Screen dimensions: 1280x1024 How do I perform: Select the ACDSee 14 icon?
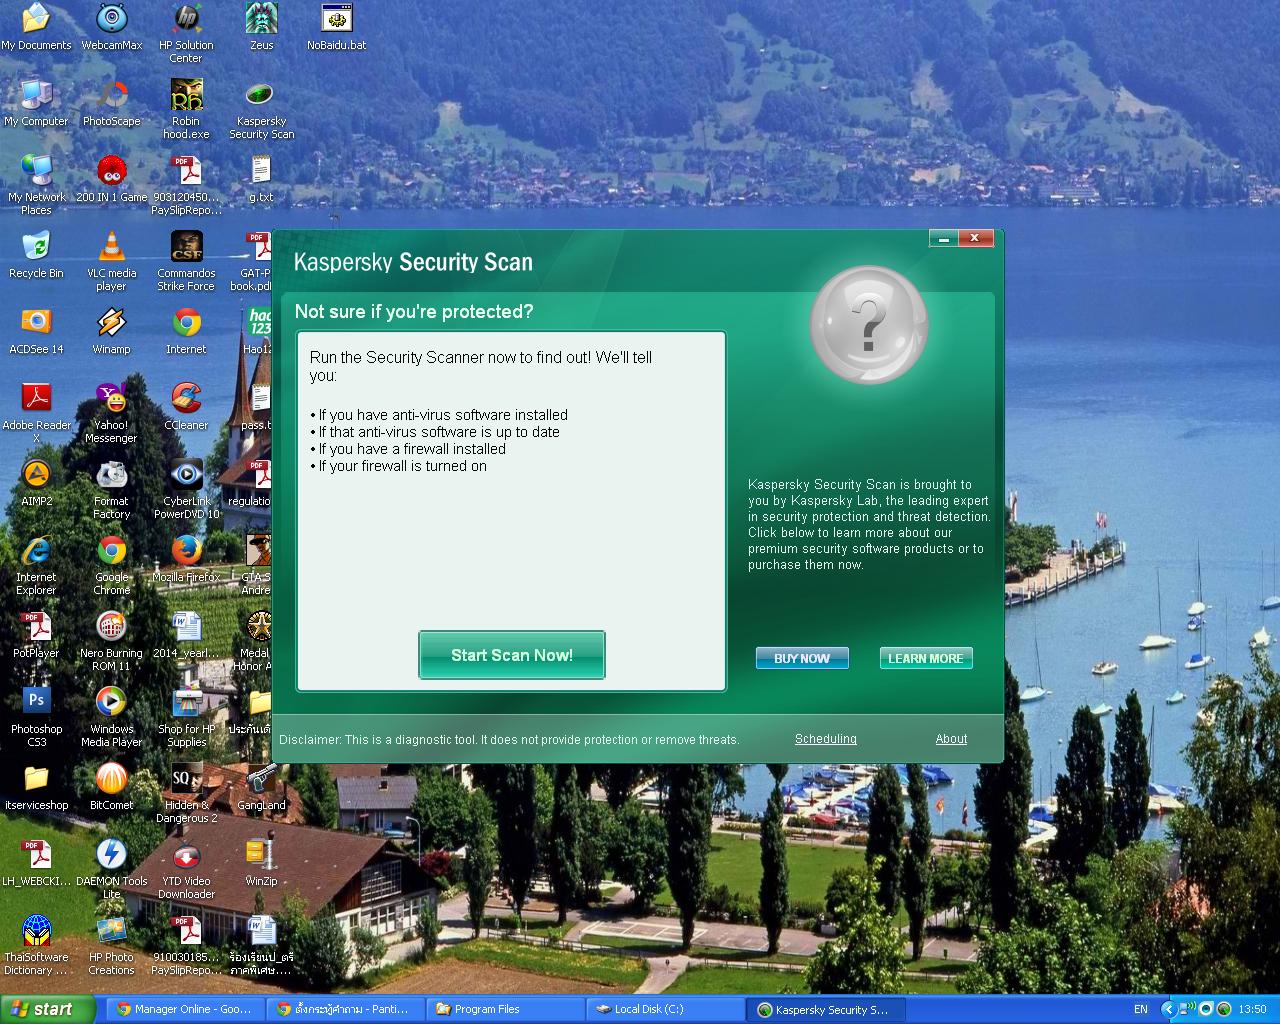click(36, 331)
